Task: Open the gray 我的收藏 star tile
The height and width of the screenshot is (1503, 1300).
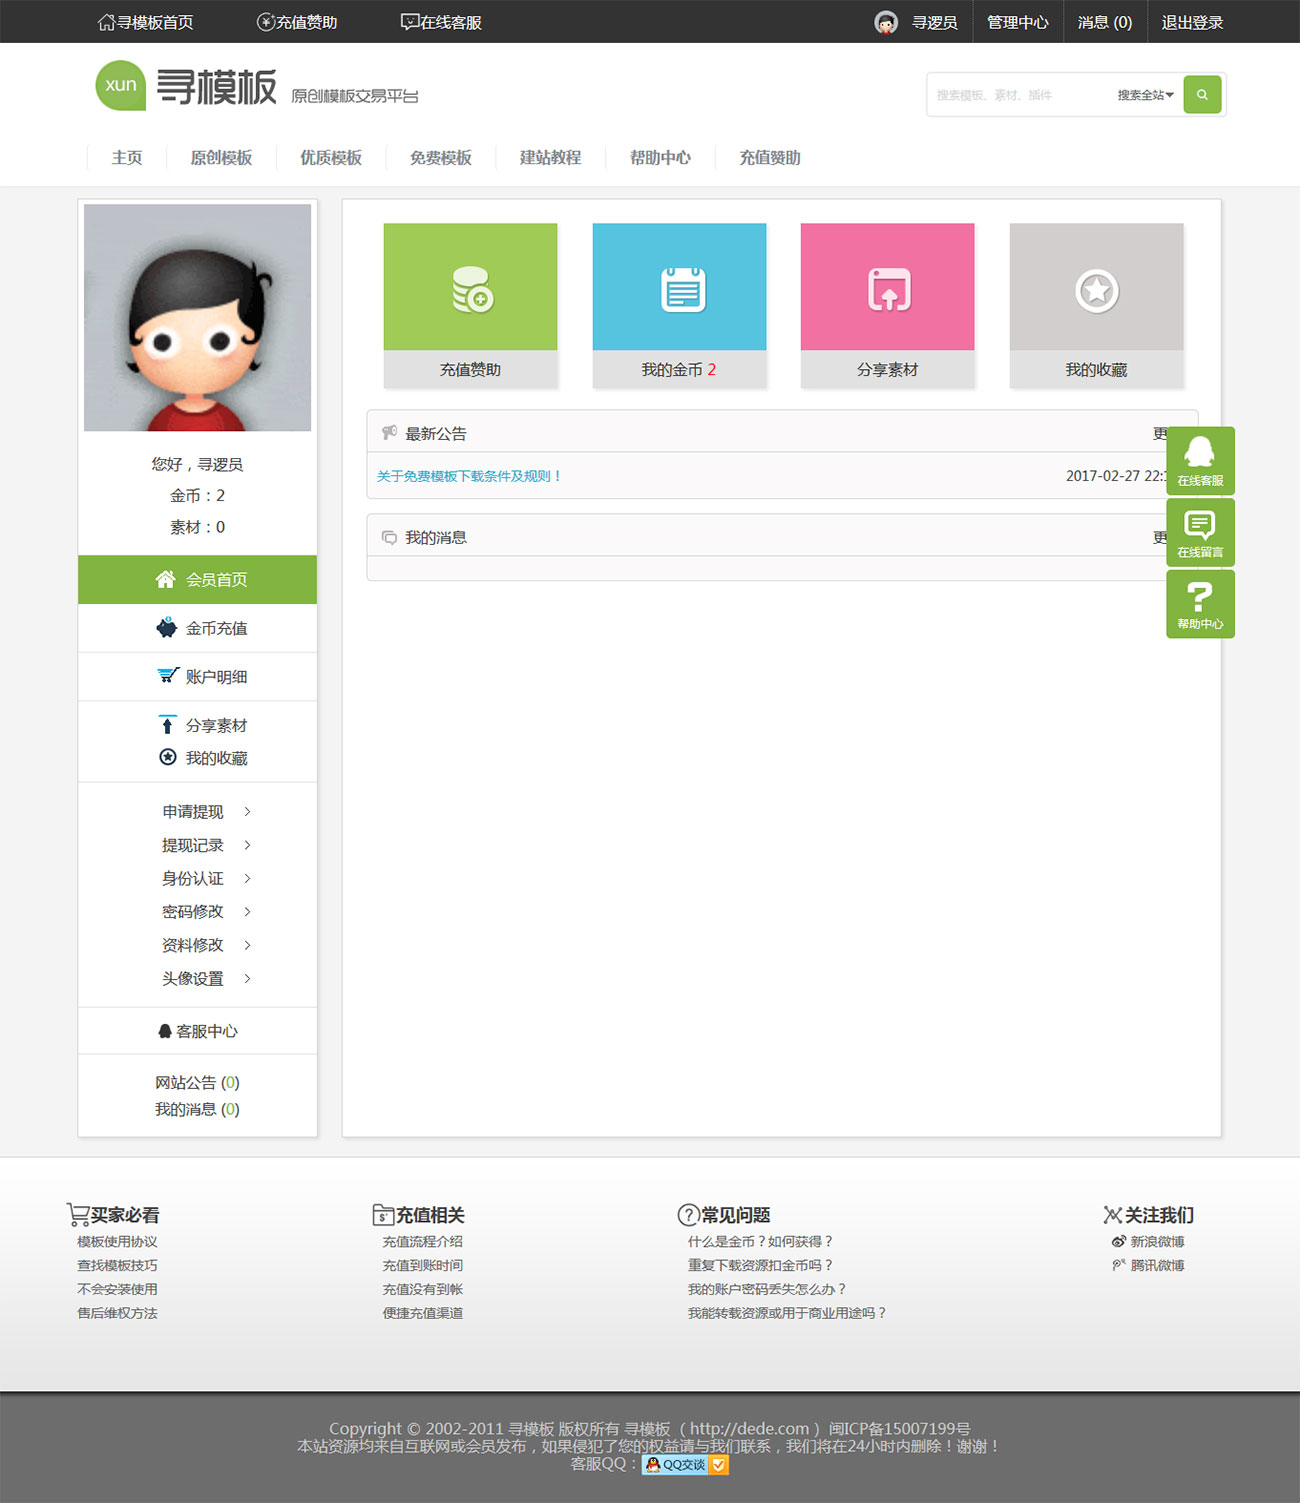Action: point(1096,288)
